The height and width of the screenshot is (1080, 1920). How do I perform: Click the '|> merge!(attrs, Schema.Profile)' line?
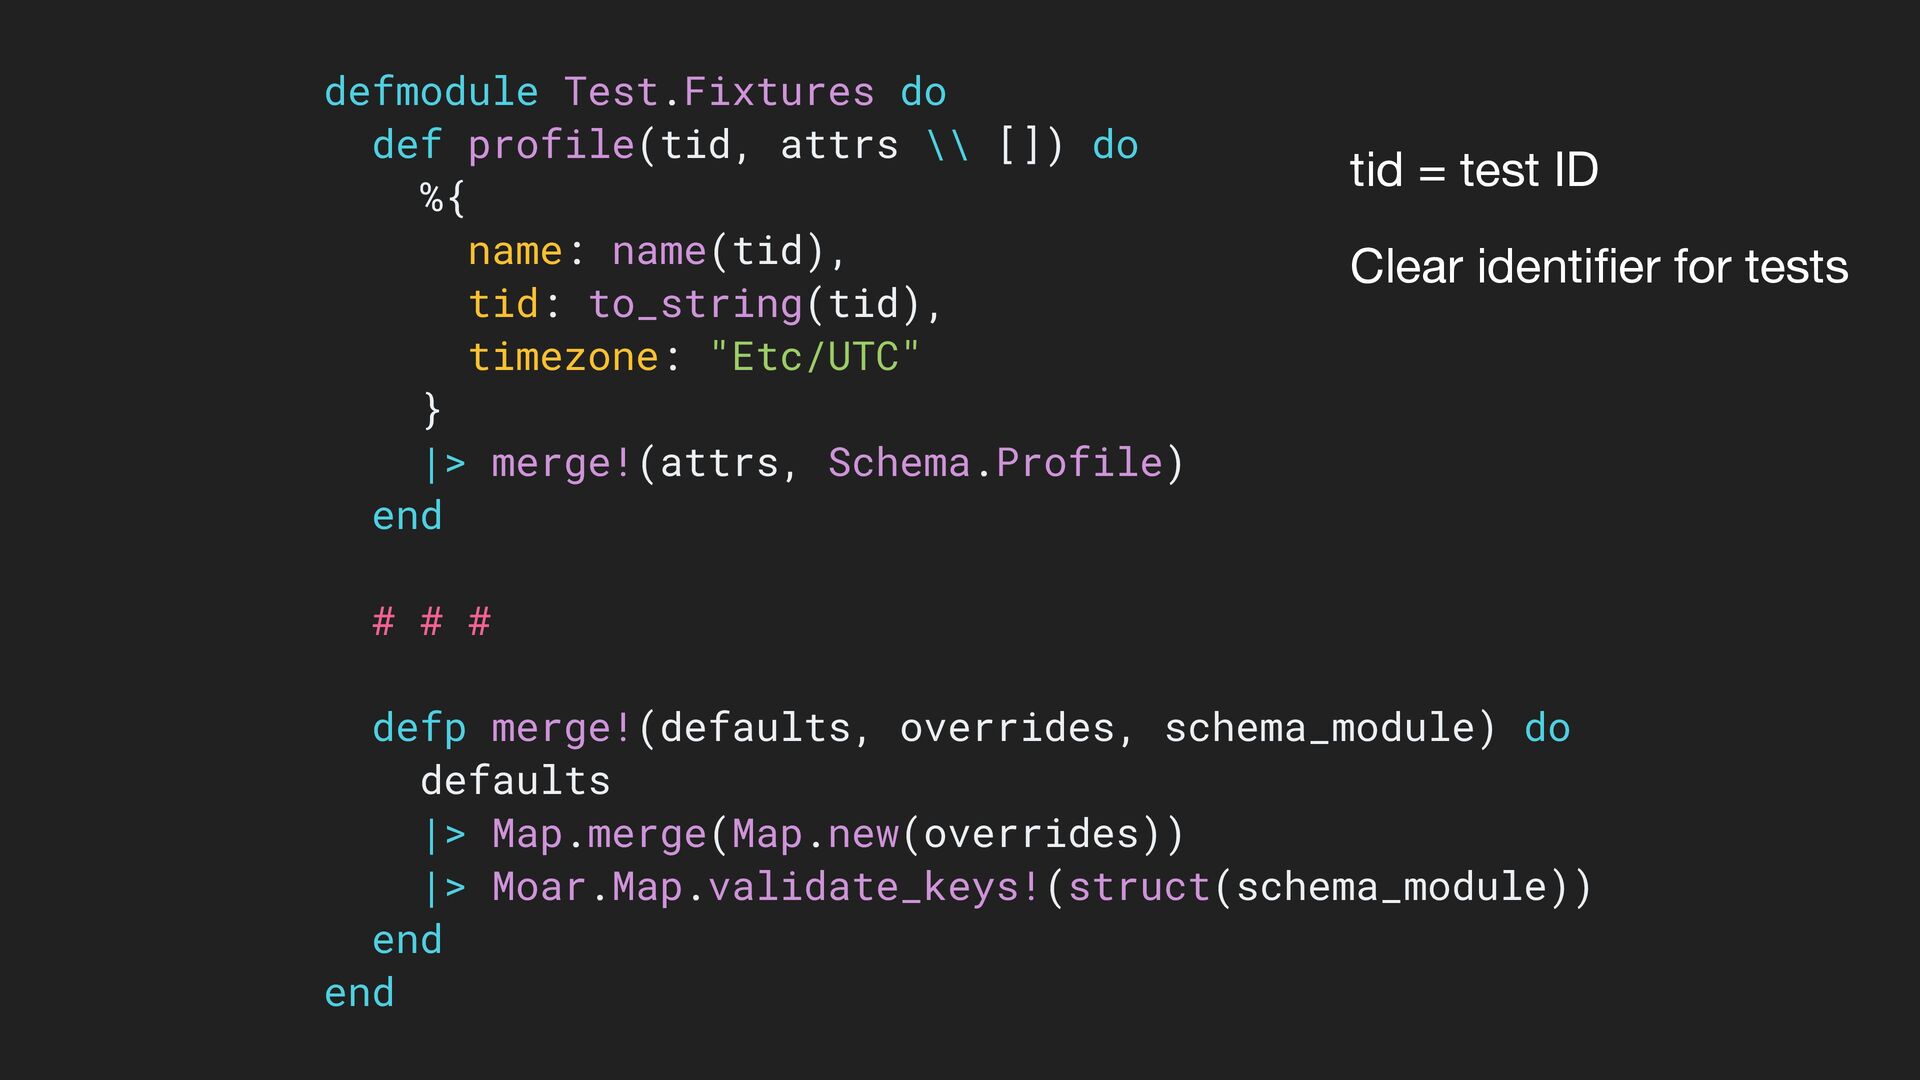803,463
